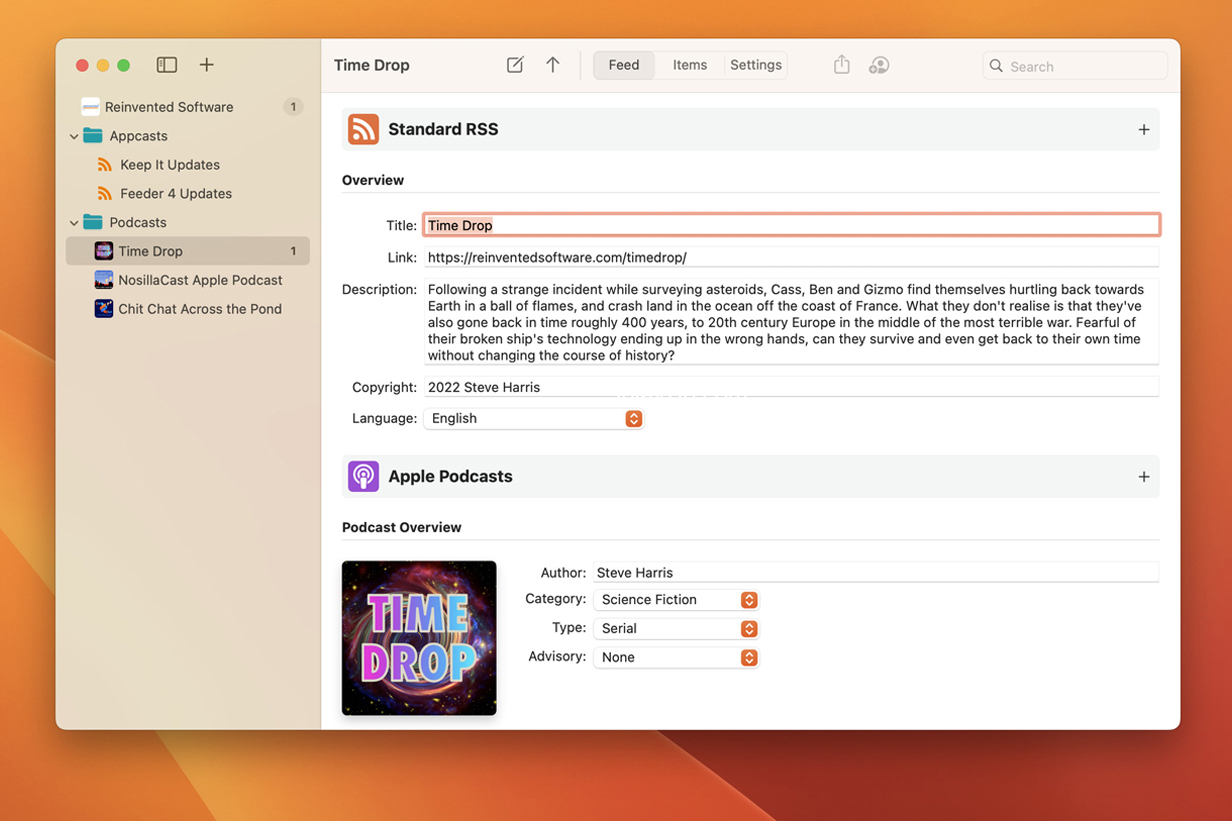Image resolution: width=1232 pixels, height=821 pixels.
Task: Click the Keep It Updates RSS icon
Action: (104, 165)
